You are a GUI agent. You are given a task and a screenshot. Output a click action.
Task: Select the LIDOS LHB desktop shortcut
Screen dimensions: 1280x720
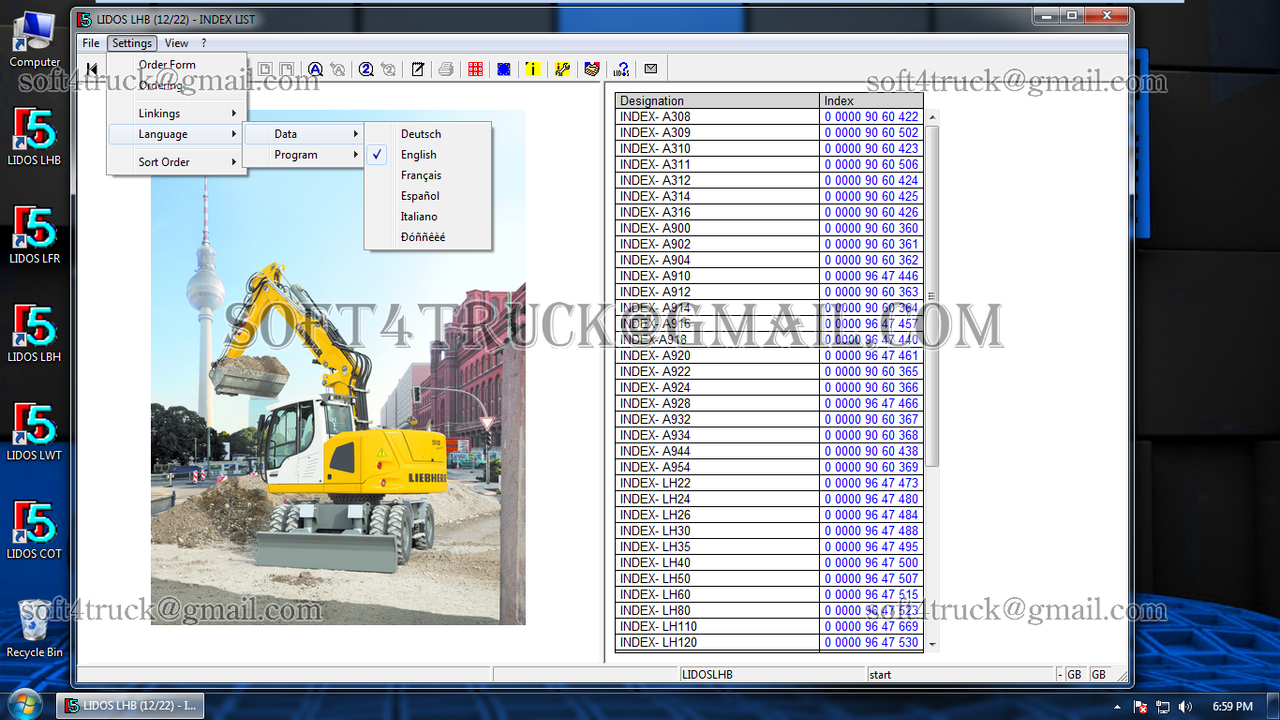(x=35, y=137)
